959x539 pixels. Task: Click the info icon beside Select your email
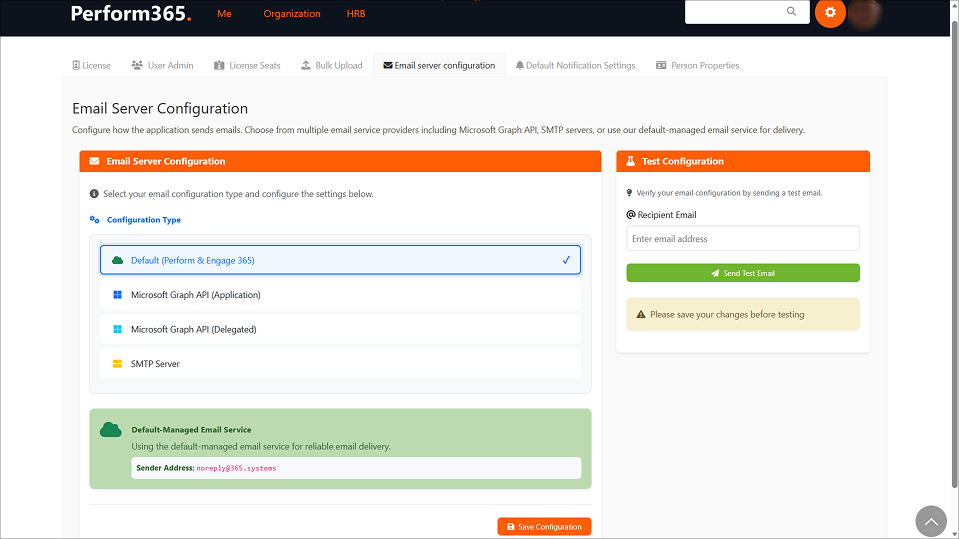coord(94,194)
